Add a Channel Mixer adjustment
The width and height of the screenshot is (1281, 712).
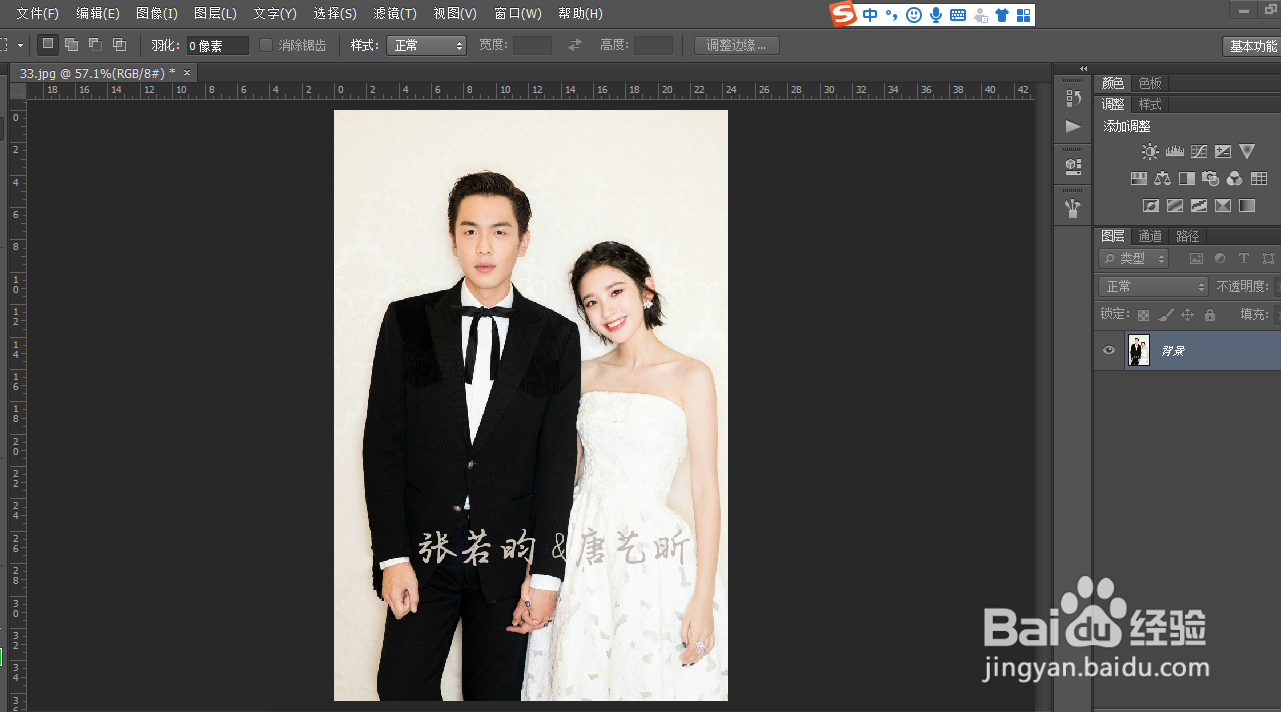pos(1235,179)
